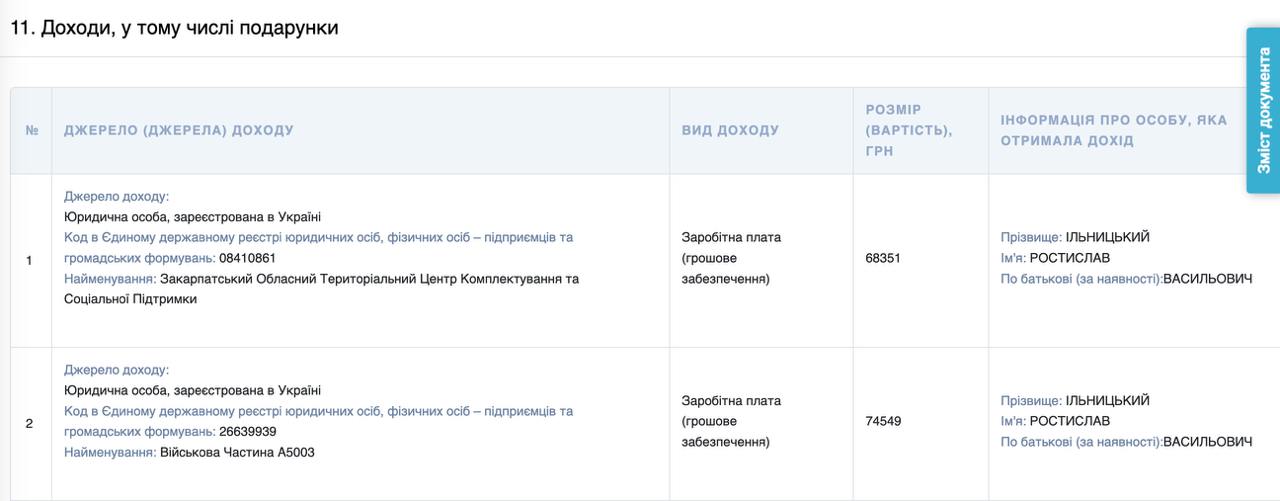
Task: Open the "Зміст документа" side tab
Action: 1263,110
